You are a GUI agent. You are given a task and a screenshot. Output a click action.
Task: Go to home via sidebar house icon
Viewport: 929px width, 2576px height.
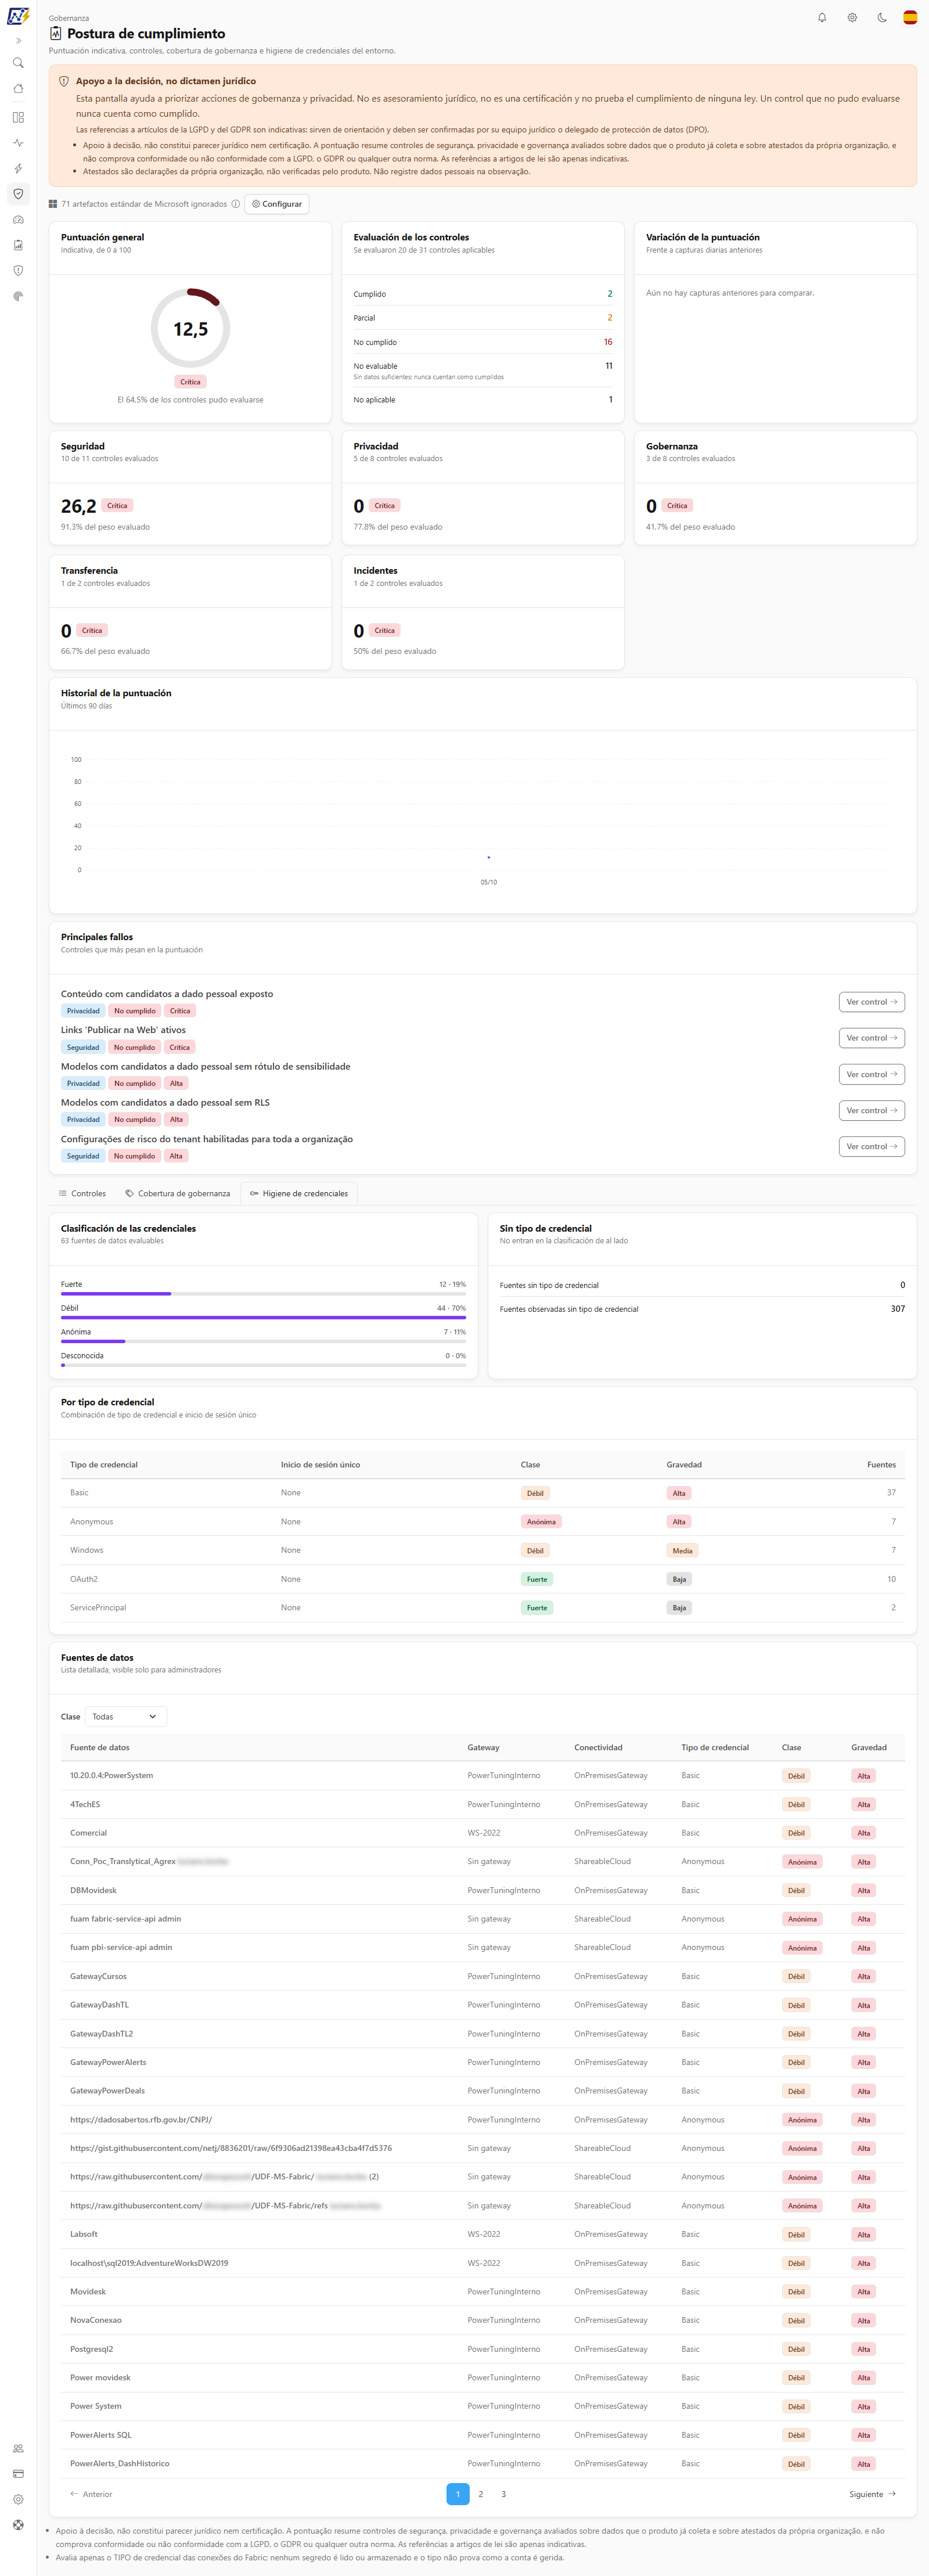pos(18,89)
